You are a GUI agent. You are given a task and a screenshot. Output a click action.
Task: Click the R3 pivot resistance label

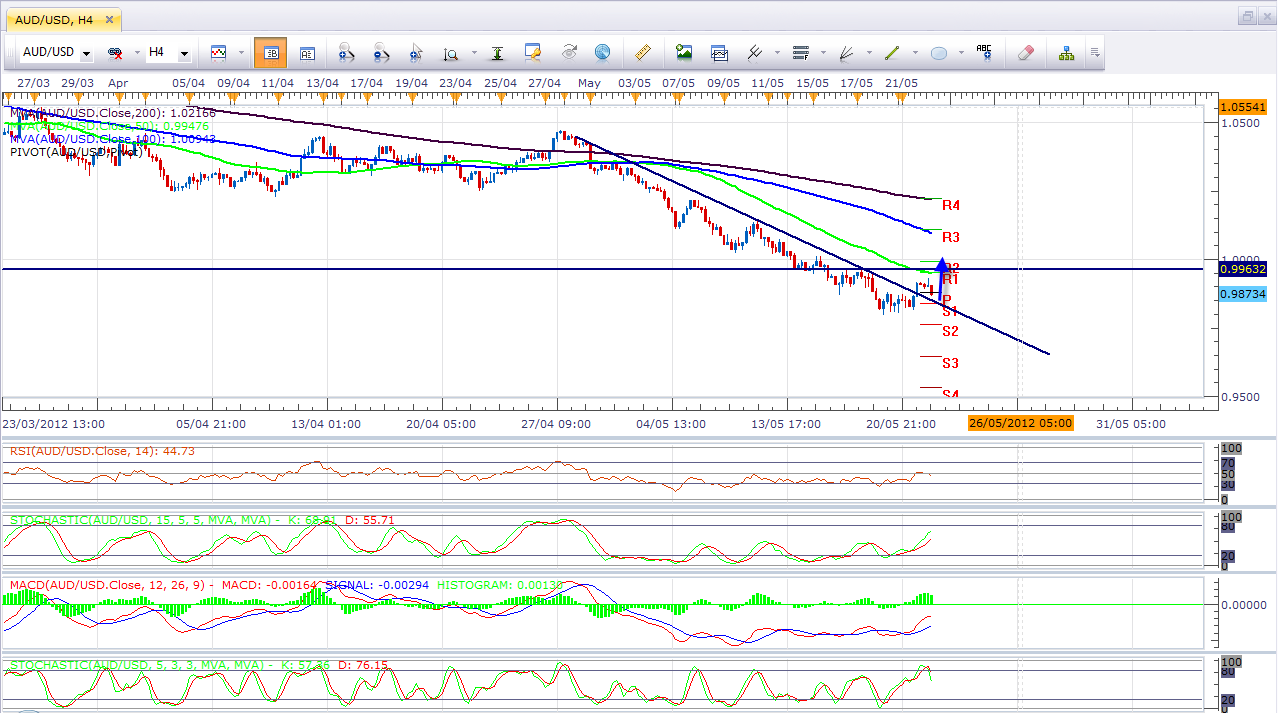coord(951,237)
